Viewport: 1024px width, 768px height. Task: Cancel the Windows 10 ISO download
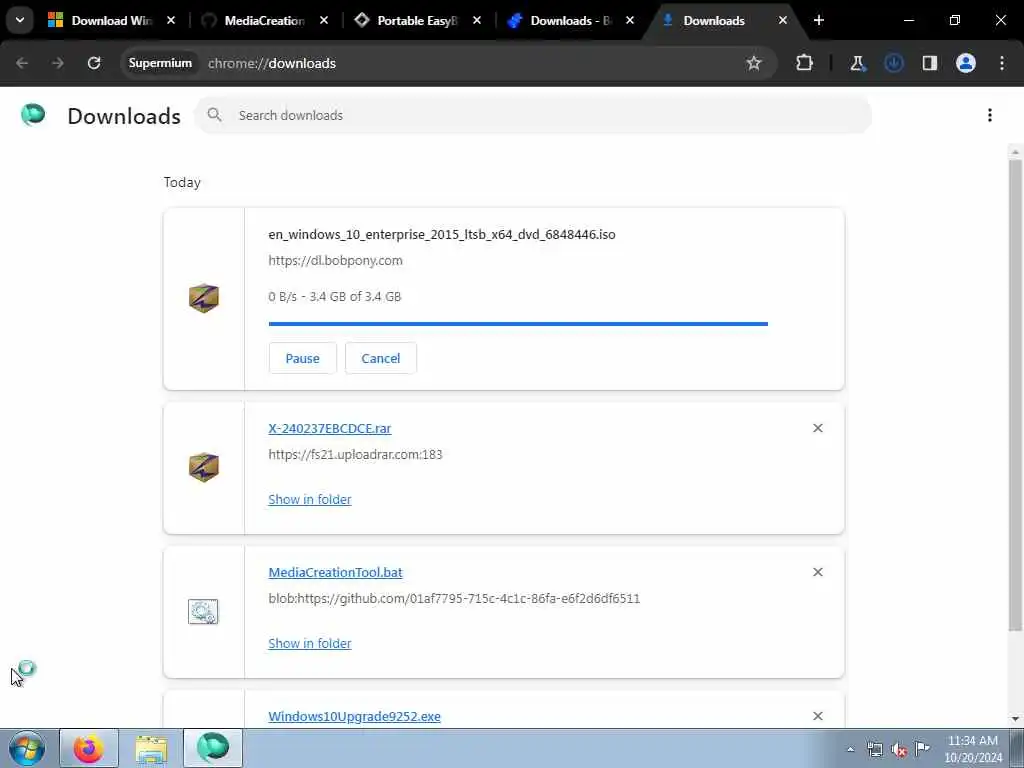pos(381,358)
